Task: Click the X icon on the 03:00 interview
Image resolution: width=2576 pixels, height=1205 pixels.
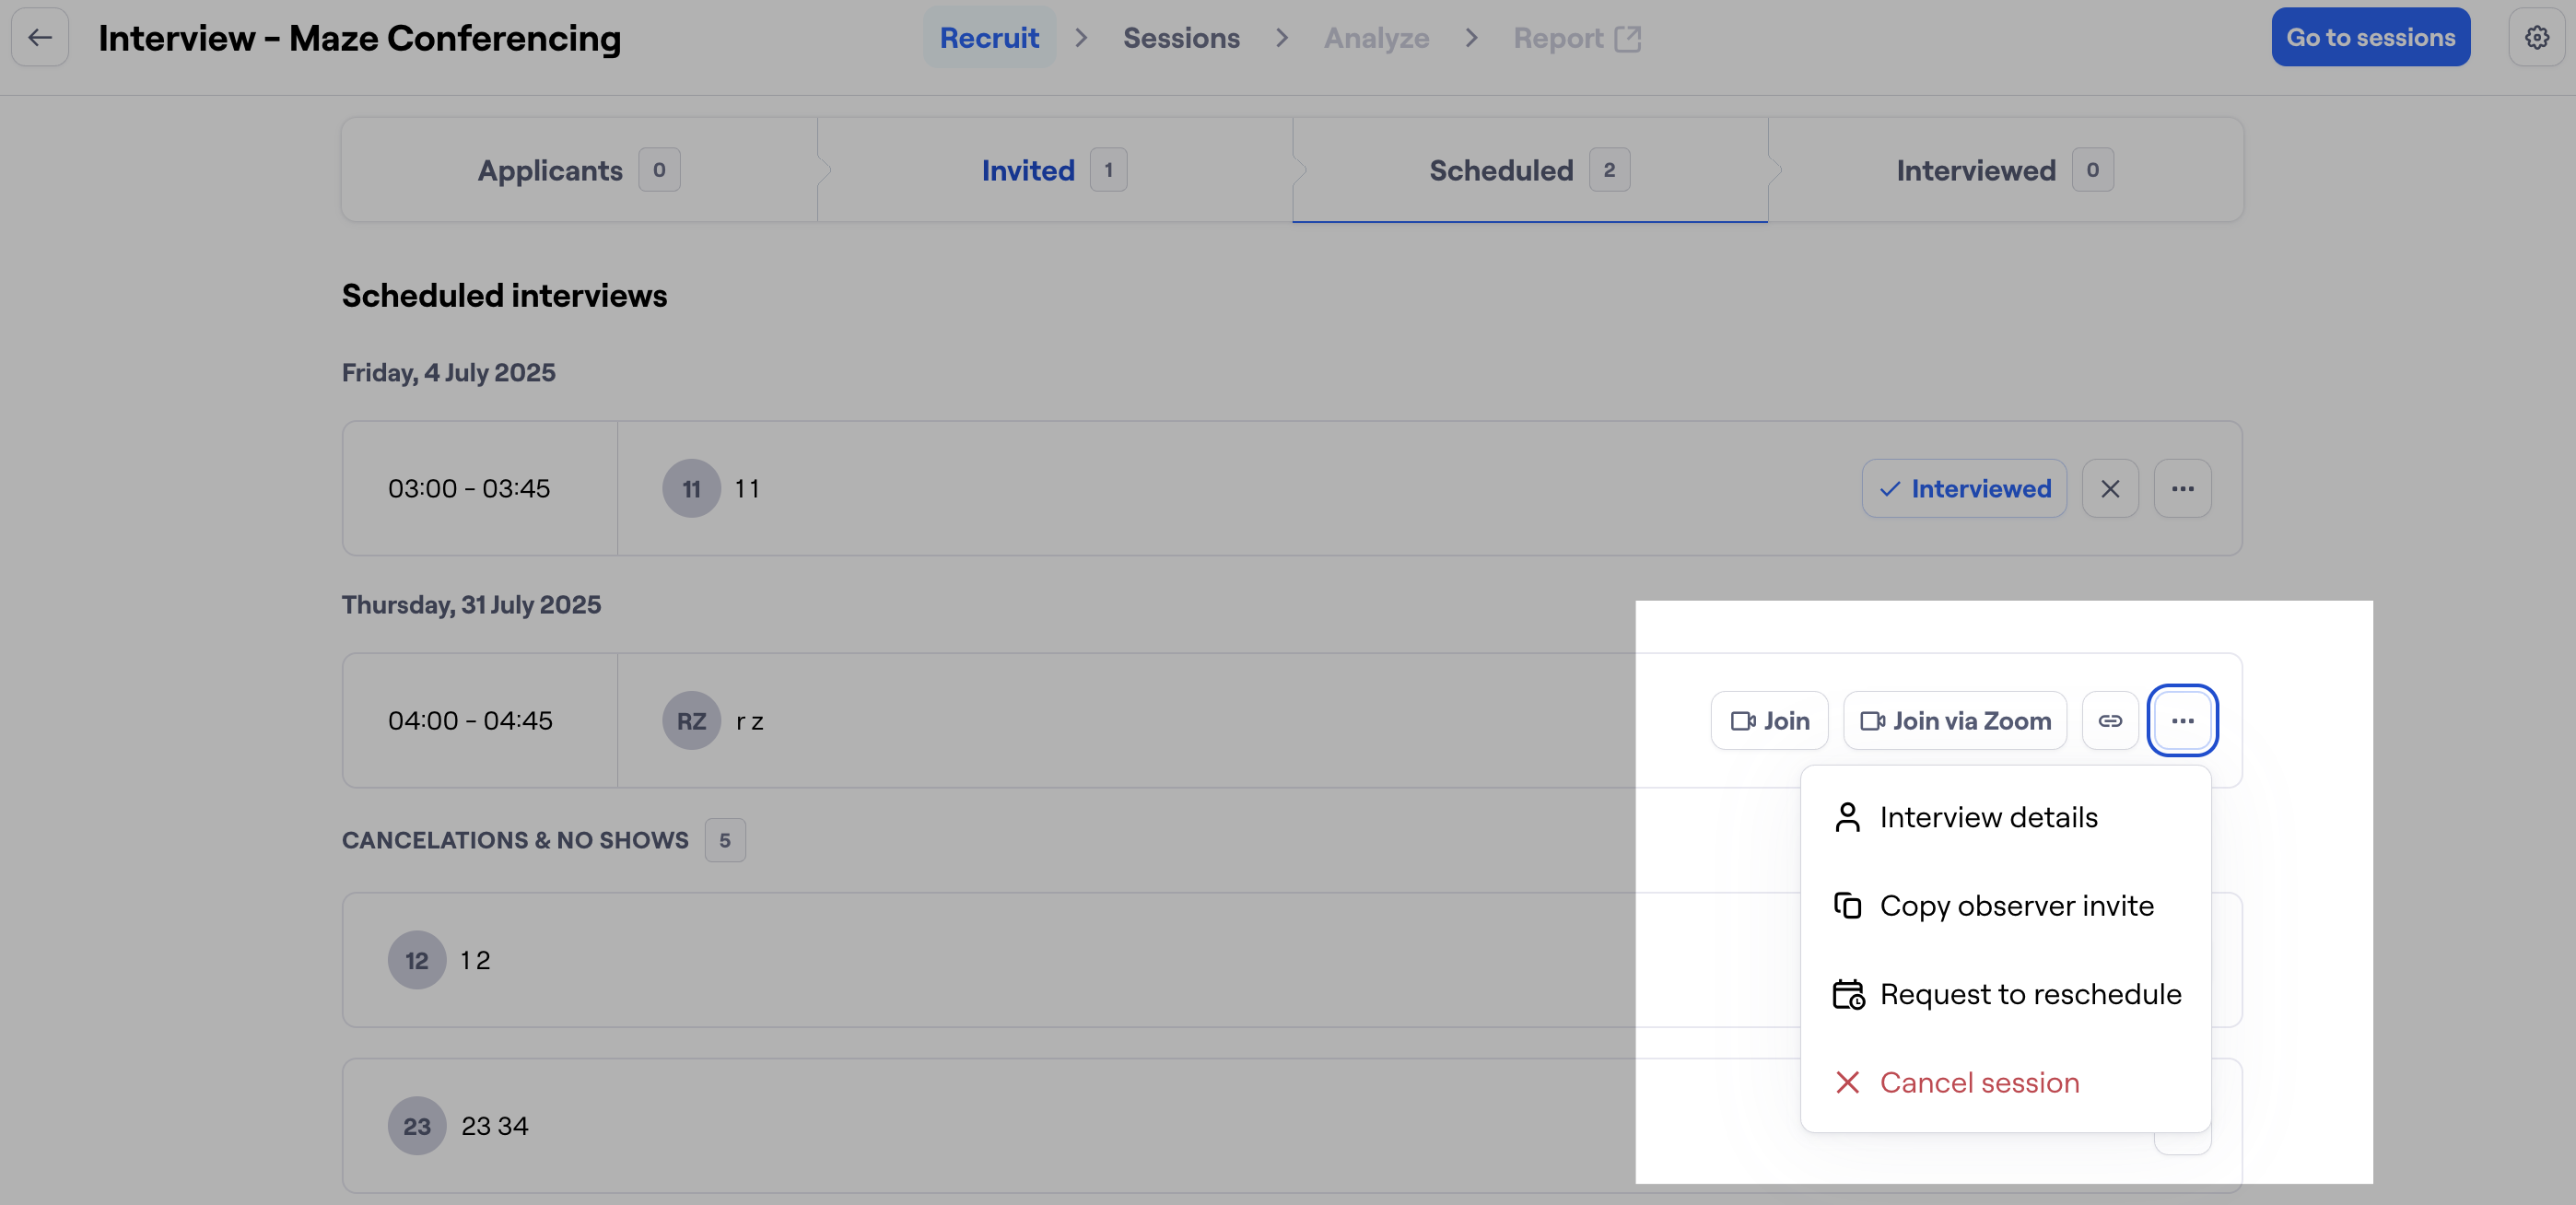Action: 2109,489
